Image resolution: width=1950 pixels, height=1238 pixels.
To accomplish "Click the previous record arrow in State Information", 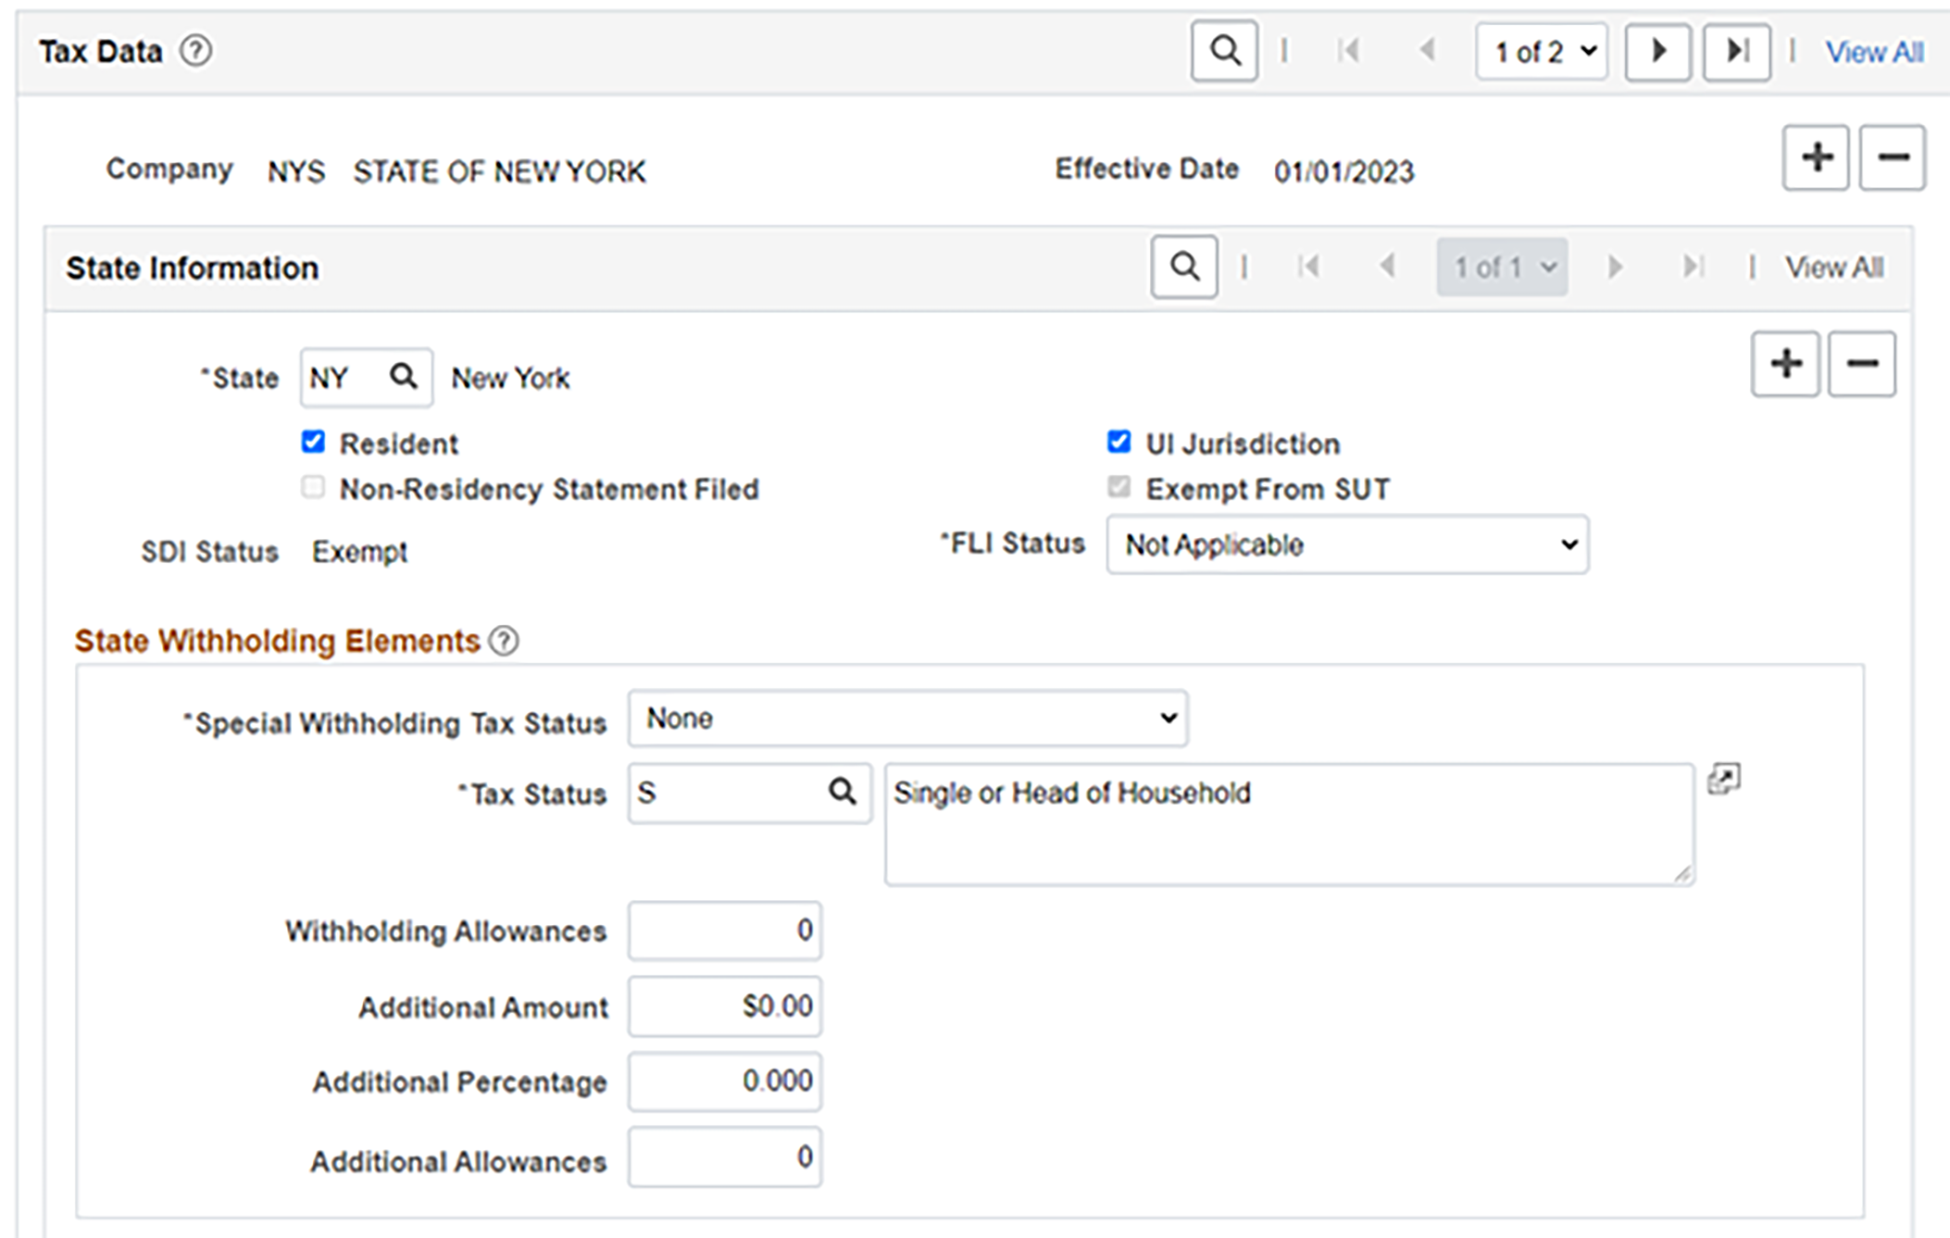I will point(1388,267).
